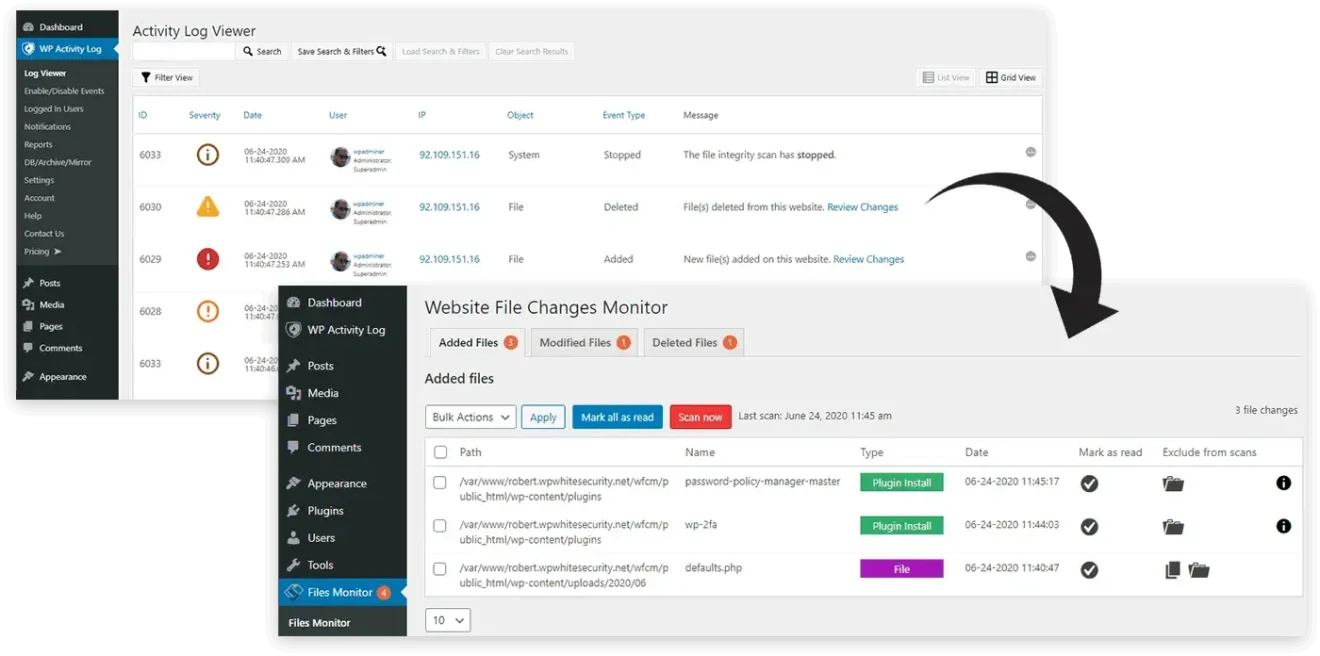The width and height of the screenshot is (1320, 656).
Task: Click the info severity icon for event 6033 Stopped
Action: (207, 155)
